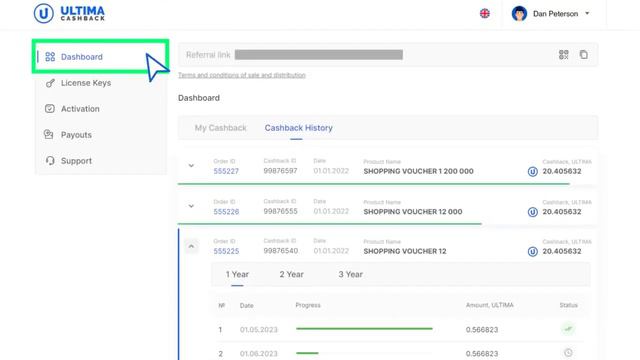
Task: Click the Ultima coin icon for order 555227
Action: 533,171
